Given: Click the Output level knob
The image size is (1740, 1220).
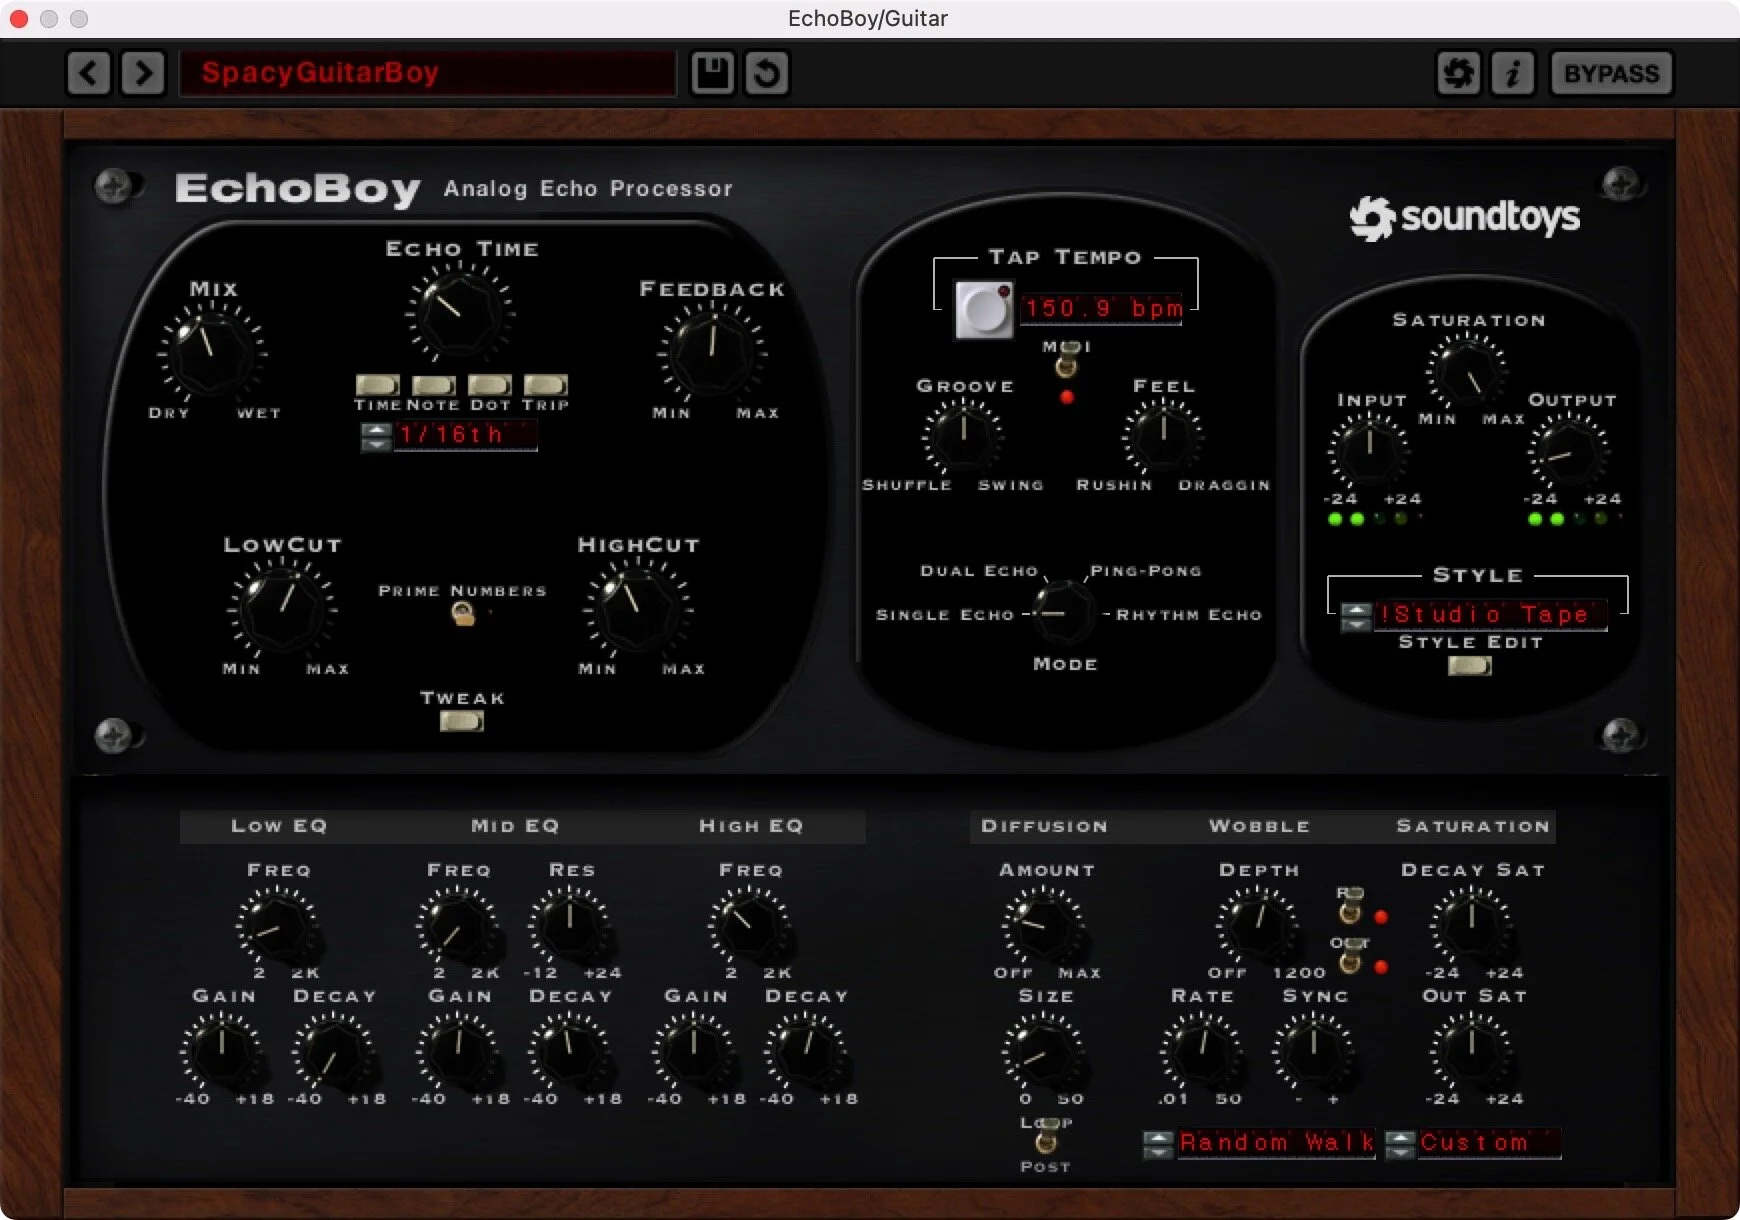Looking at the screenshot, I should point(1568,453).
